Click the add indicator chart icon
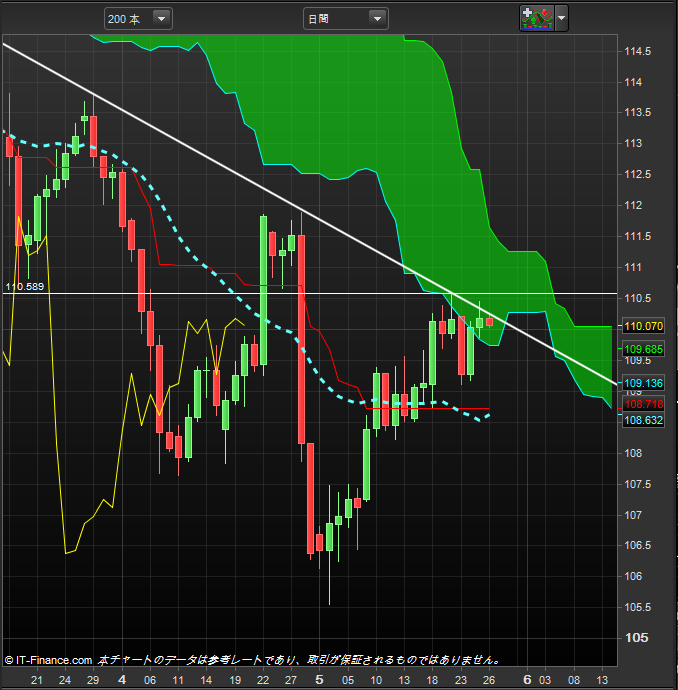The width and height of the screenshot is (678, 690). pyautogui.click(x=537, y=18)
